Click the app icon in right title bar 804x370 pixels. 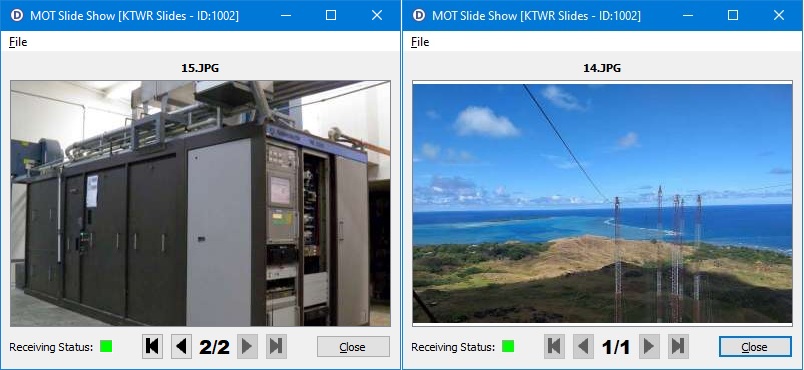[x=419, y=15]
